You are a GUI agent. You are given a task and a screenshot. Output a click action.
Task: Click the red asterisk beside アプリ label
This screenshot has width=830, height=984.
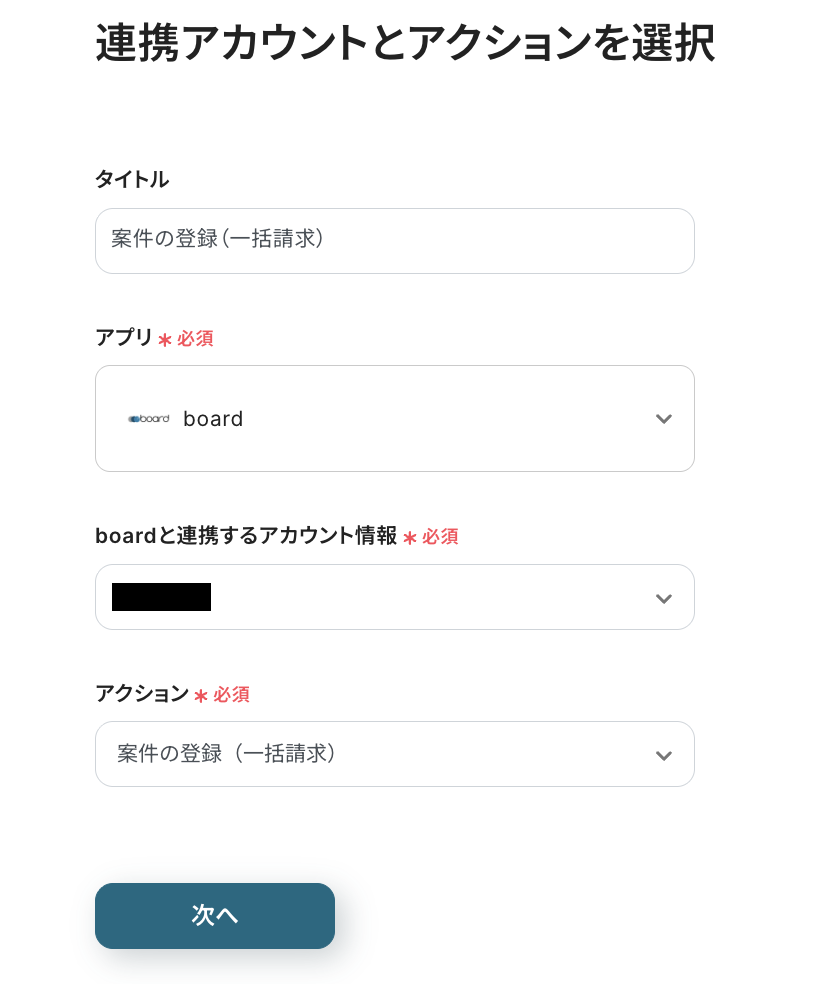pyautogui.click(x=165, y=340)
